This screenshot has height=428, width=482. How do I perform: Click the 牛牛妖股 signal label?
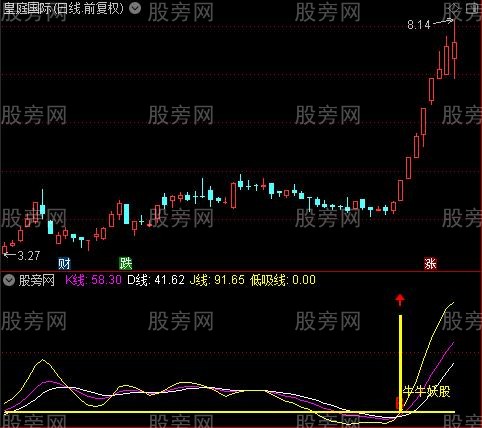(x=427, y=391)
